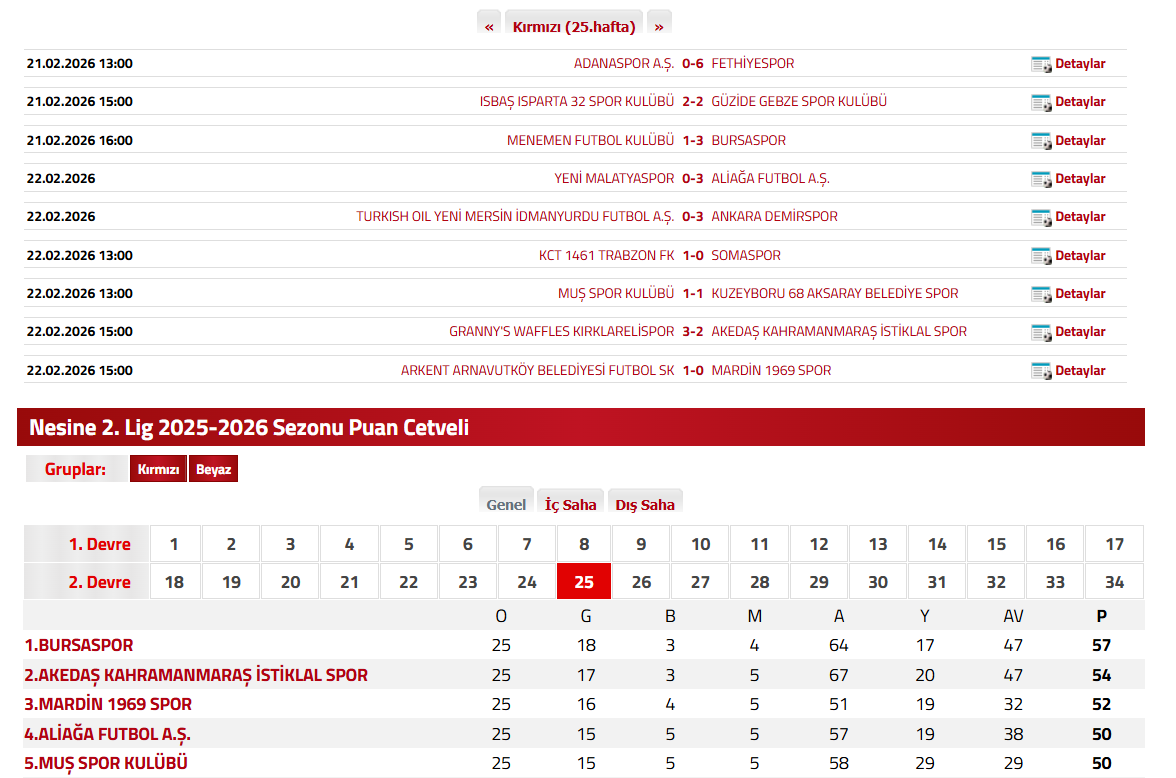
Task: Click details icon for Isparta 32 Spor match
Action: coord(1040,102)
